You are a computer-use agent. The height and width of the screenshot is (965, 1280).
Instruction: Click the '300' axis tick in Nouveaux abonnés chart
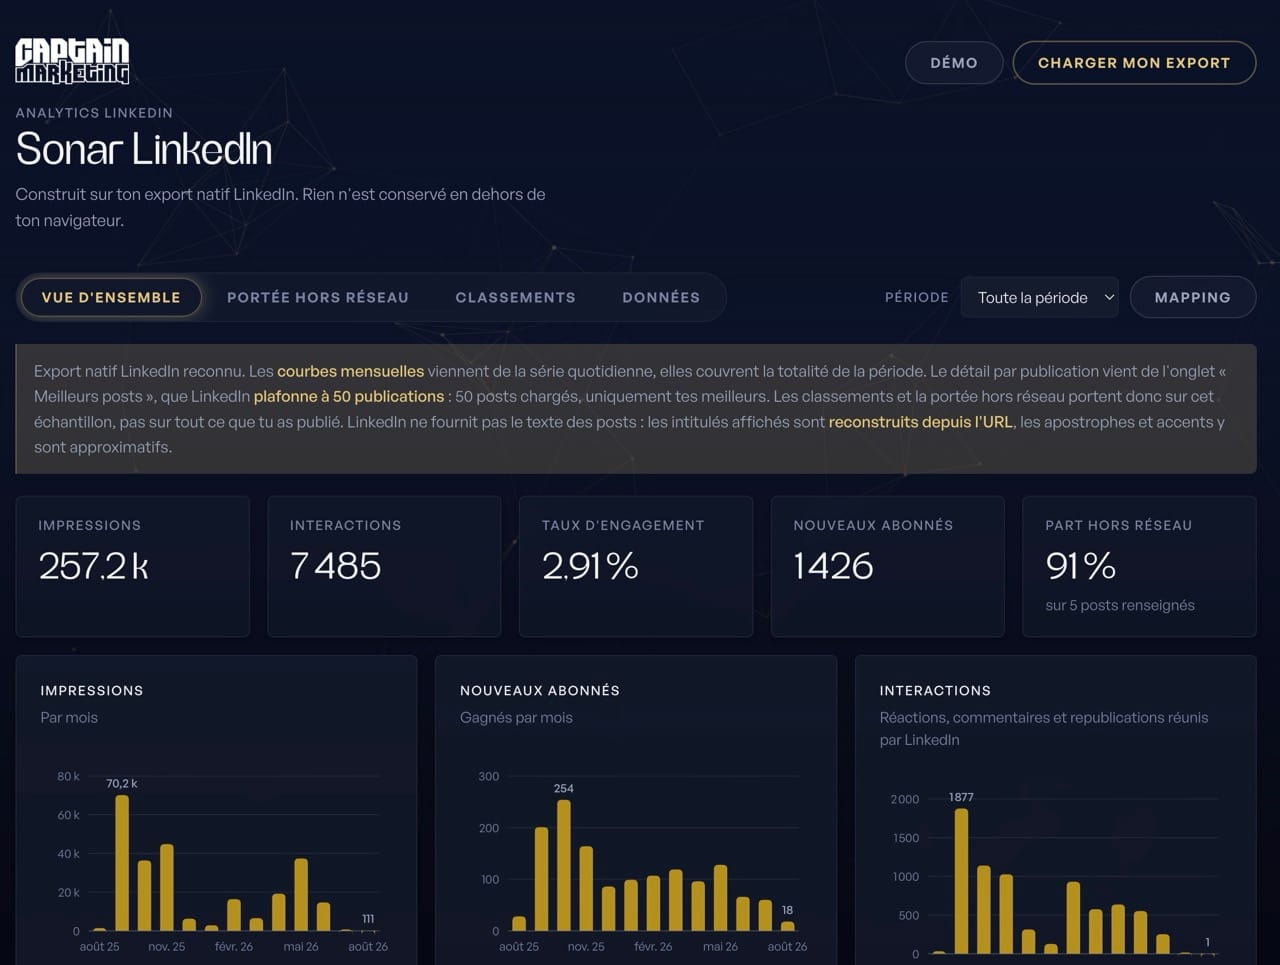tap(489, 776)
